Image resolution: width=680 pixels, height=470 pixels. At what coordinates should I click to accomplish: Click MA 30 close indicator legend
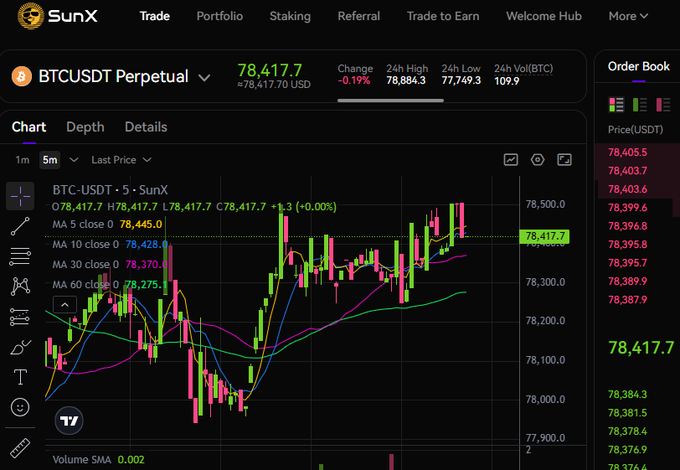coord(110,264)
